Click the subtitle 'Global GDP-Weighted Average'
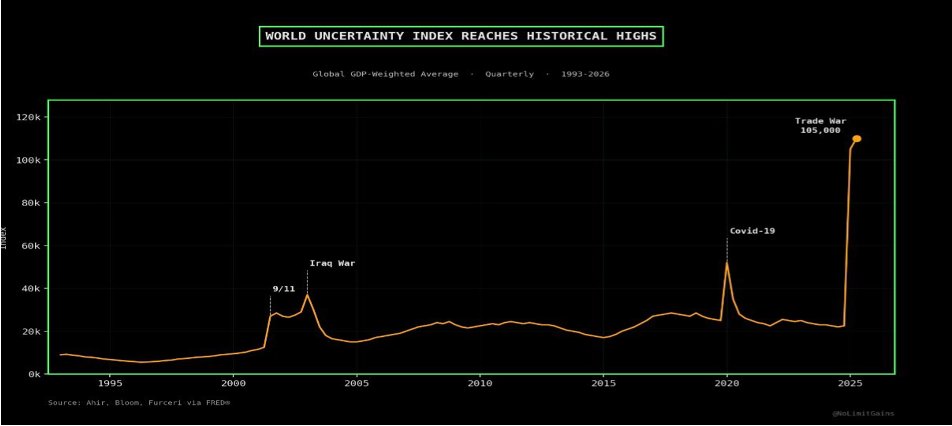This screenshot has height=426, width=952. pos(386,74)
